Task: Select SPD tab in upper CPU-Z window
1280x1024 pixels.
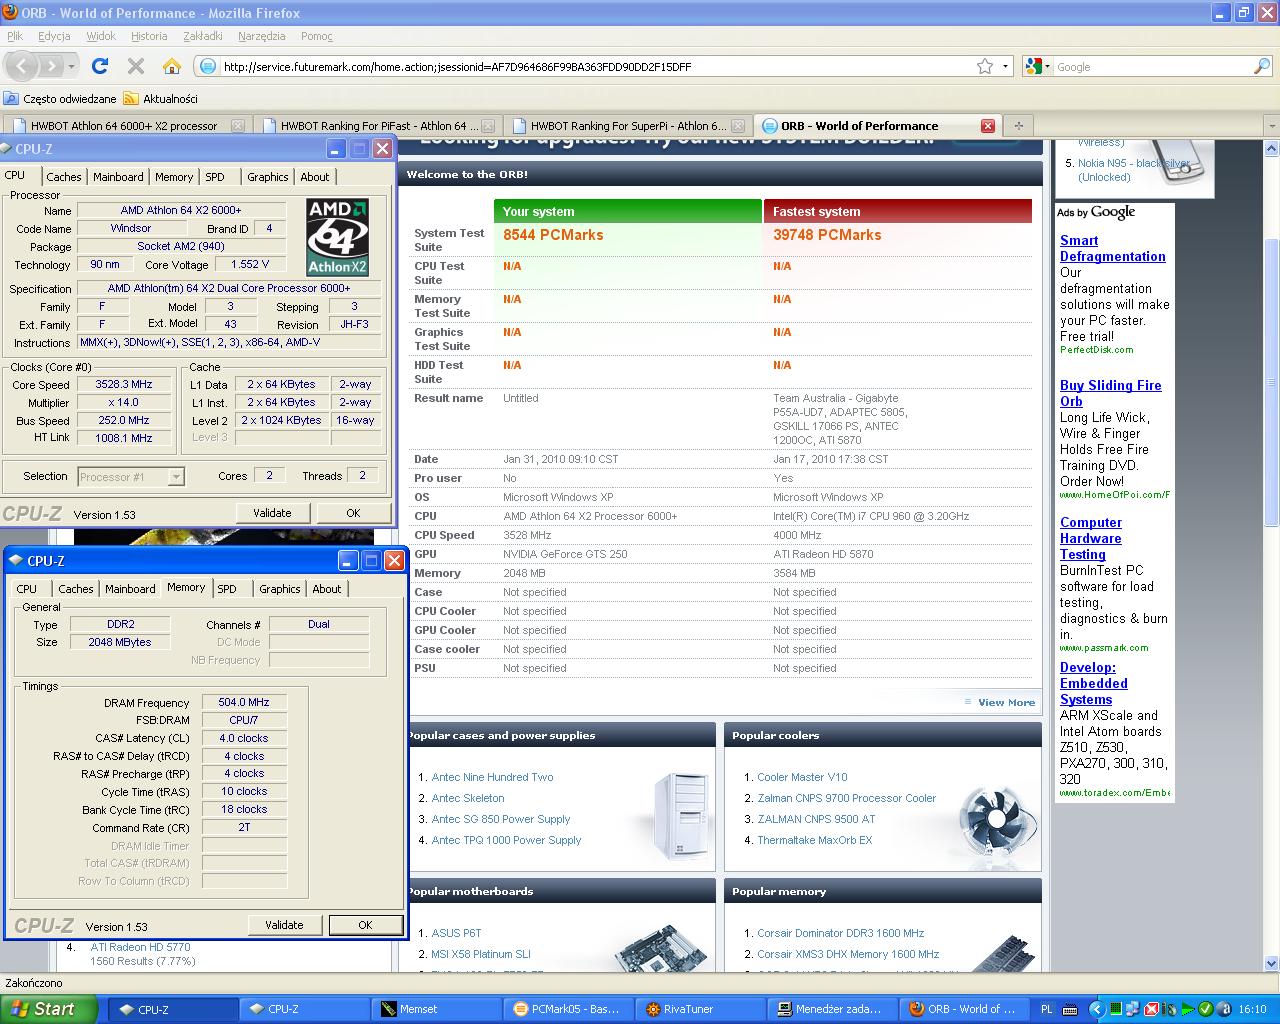Action: (x=215, y=177)
